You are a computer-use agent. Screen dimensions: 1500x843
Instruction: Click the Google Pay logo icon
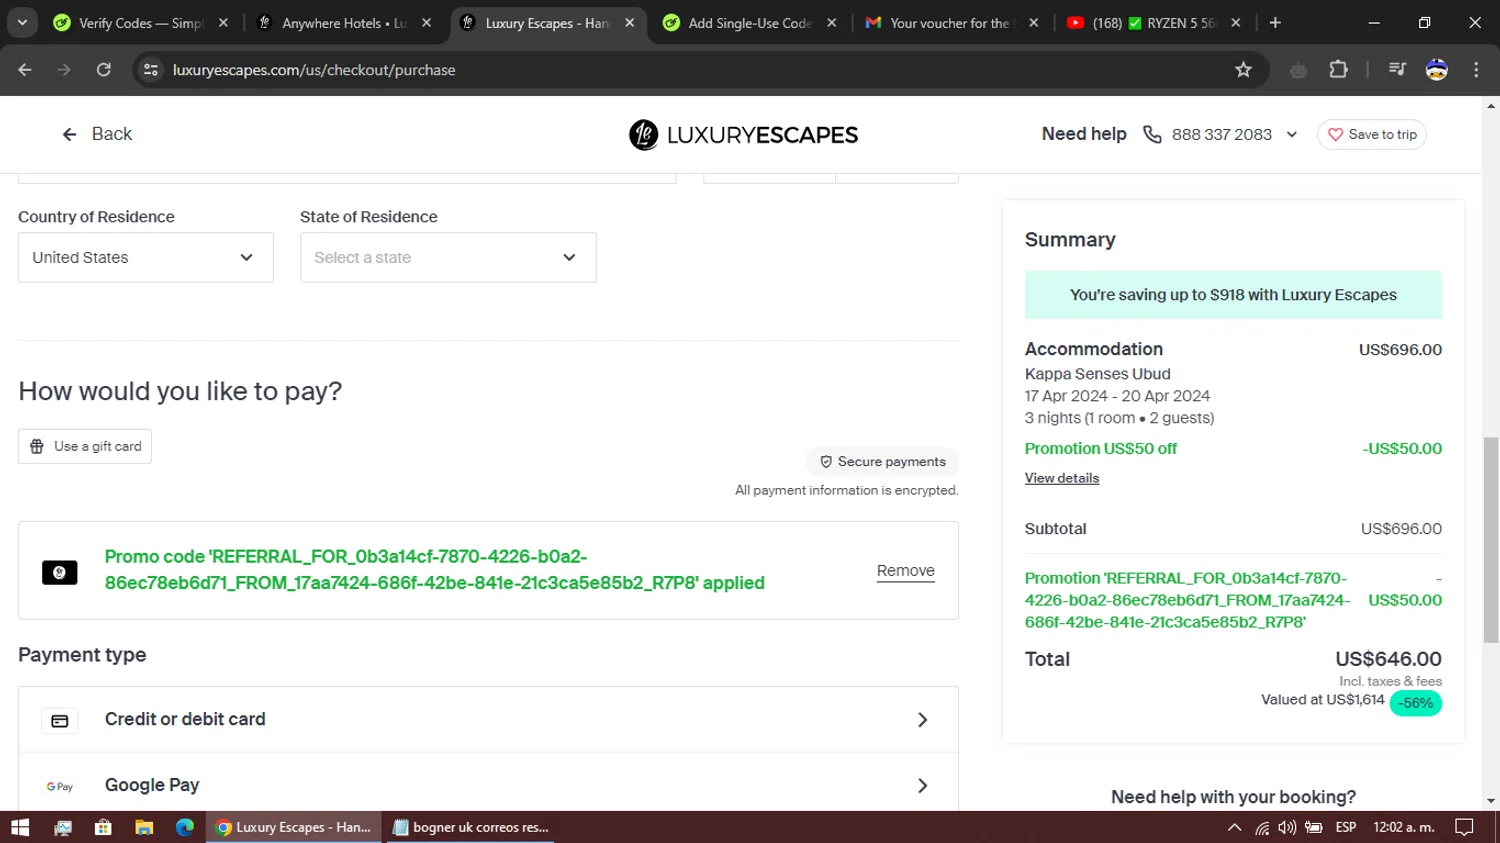pos(60,786)
